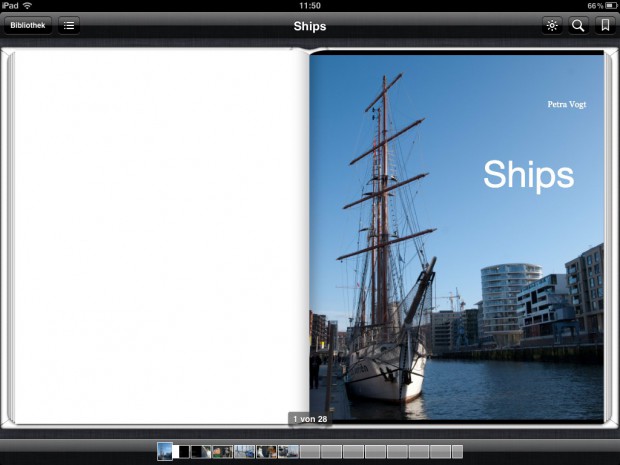Return to library via Bibliothek button
Image resolution: width=620 pixels, height=465 pixels.
coord(28,25)
